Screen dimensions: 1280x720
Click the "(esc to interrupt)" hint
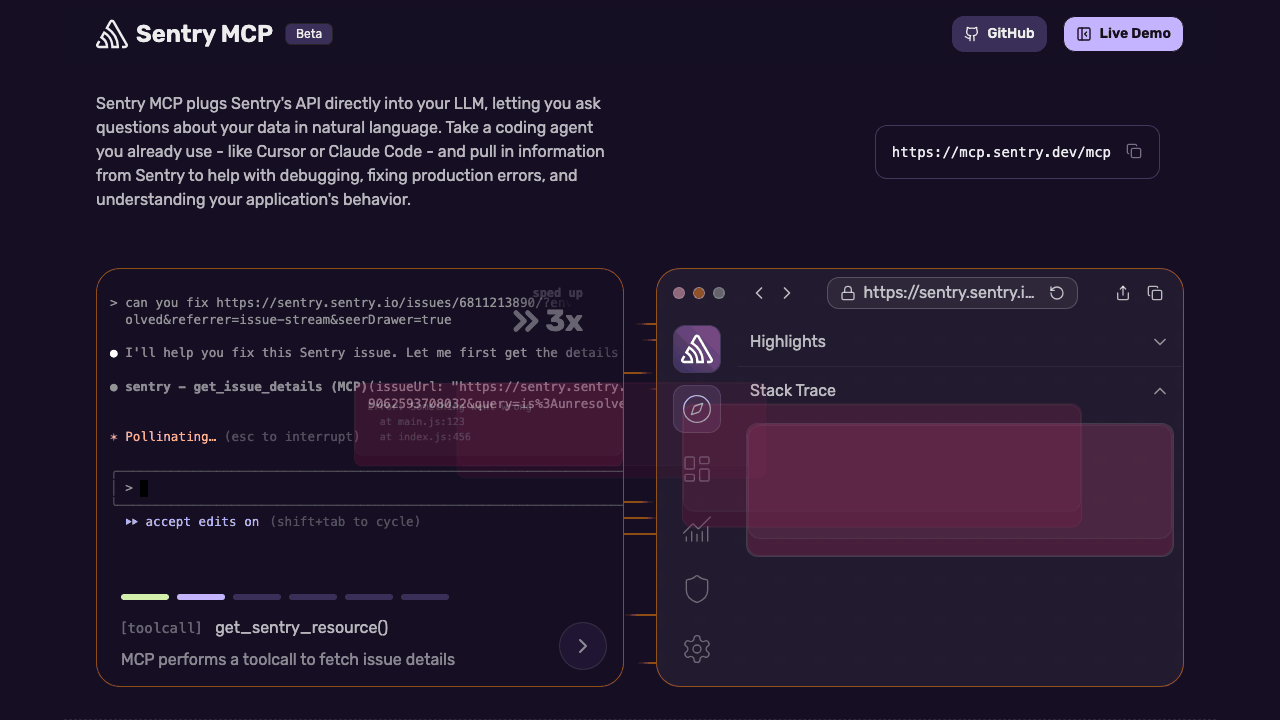tap(292, 437)
